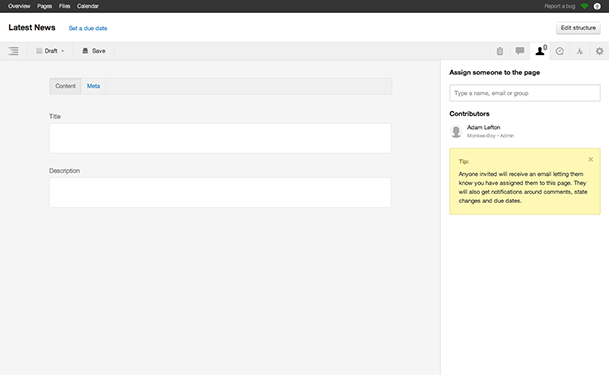Image resolution: width=609 pixels, height=375 pixels.
Task: Click the Set a due date link
Action: (88, 28)
